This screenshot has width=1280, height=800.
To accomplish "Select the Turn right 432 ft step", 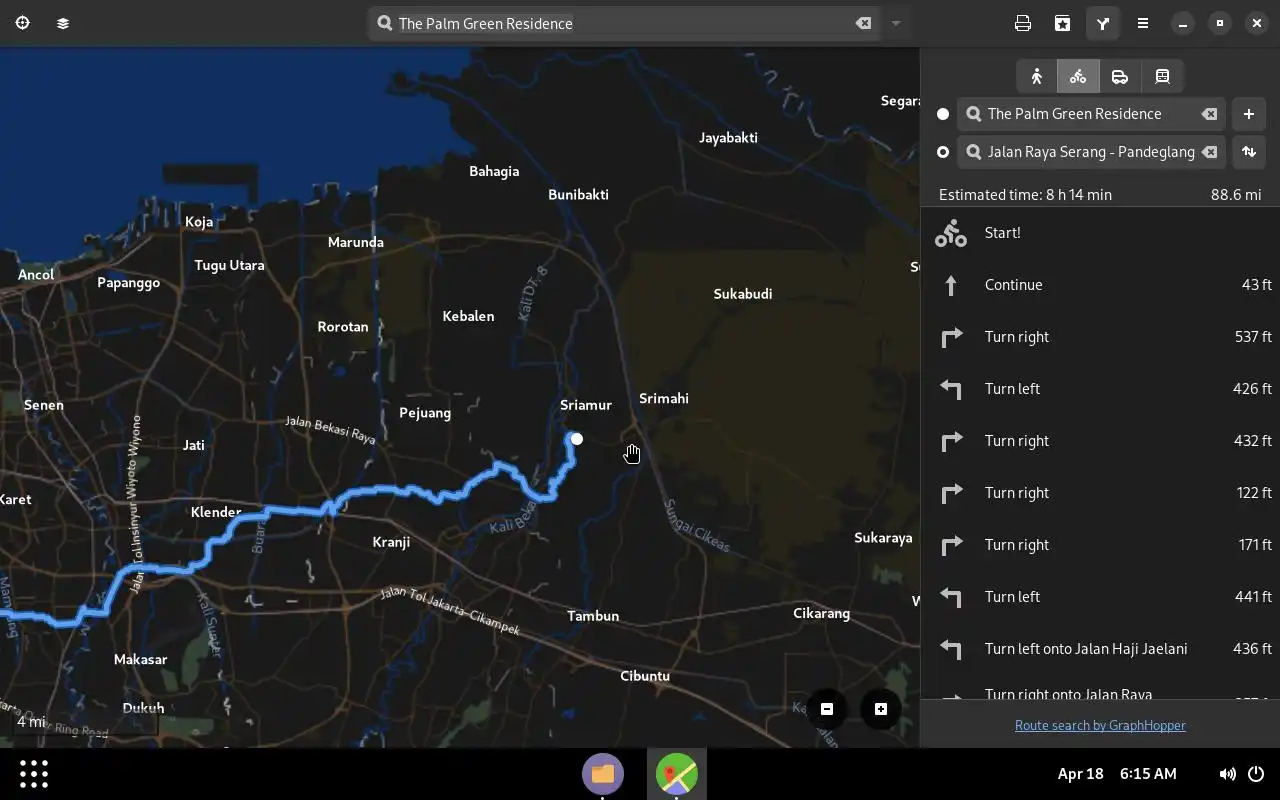I will tap(1100, 441).
